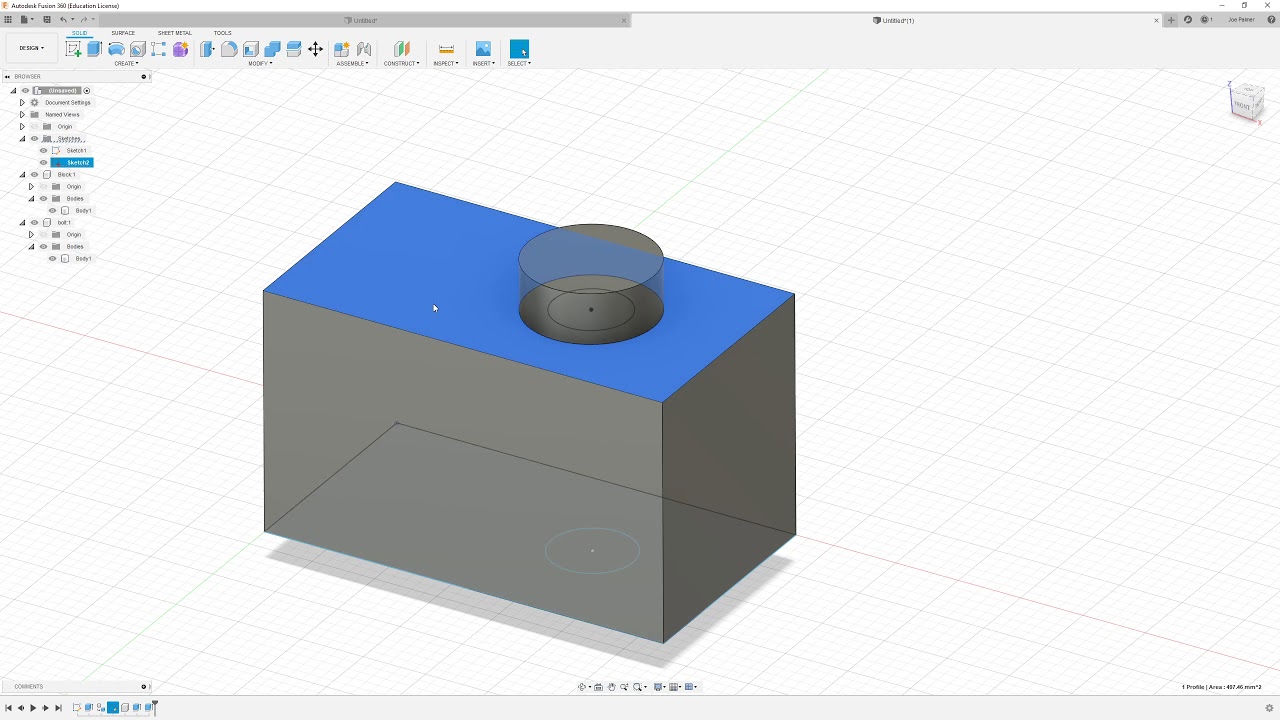Select the Hole tool
This screenshot has width=1280, height=720.
coord(137,49)
